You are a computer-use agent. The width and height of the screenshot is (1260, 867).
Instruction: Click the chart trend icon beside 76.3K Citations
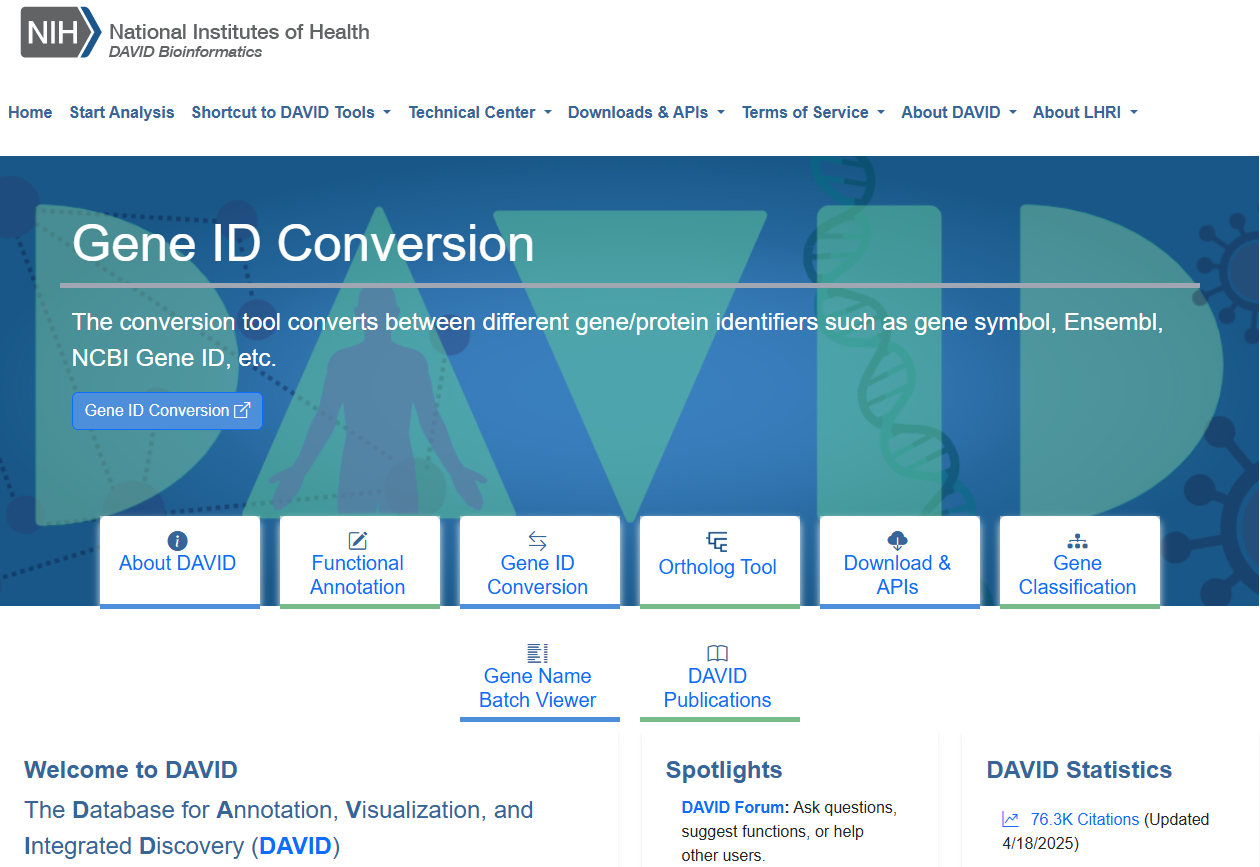[x=1010, y=820]
